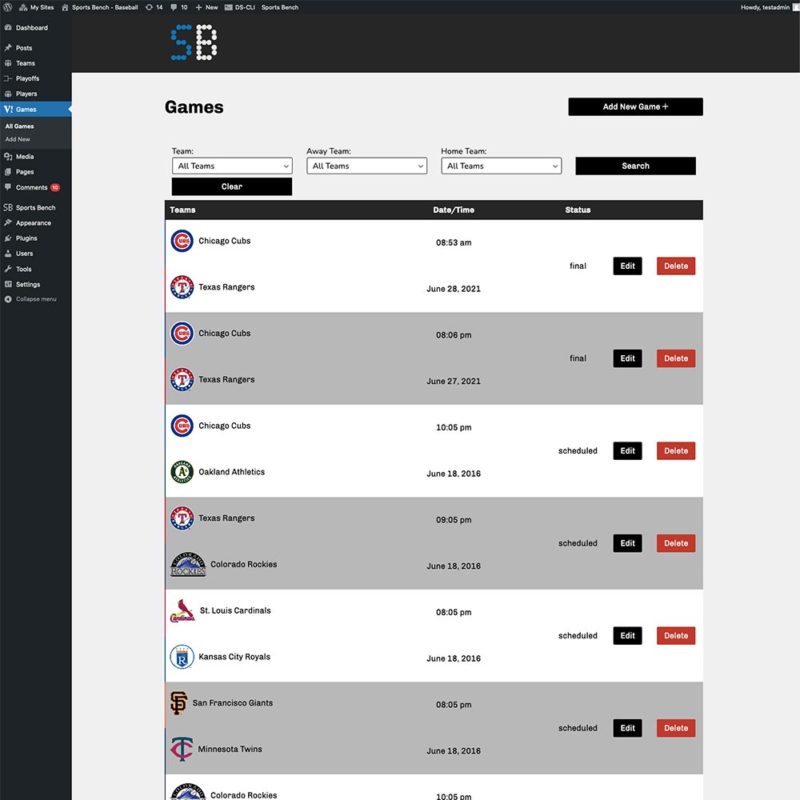
Task: Delete the Cubs vs Oakland Athletics game
Action: [676, 451]
